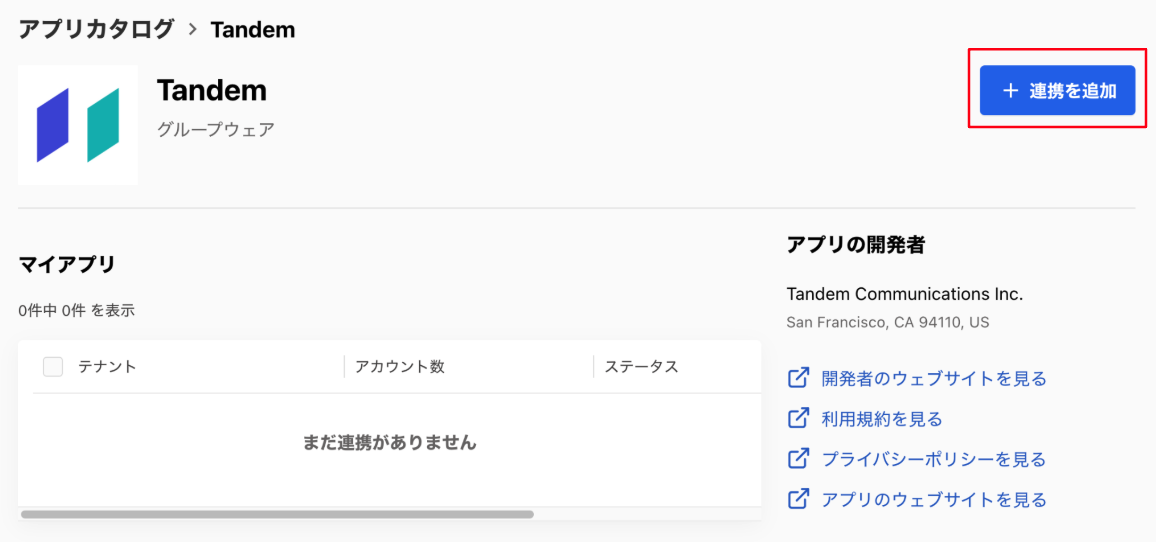This screenshot has height=542, width=1156.
Task: Open アプリのウェブサイトを見る link
Action: coord(934,499)
